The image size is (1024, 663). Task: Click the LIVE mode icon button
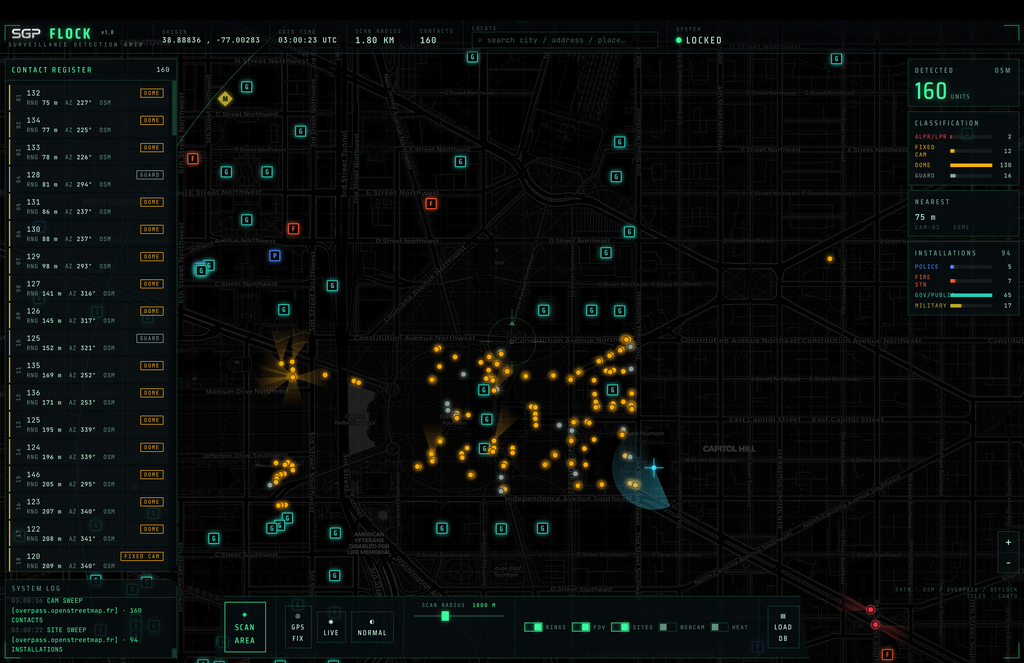pos(331,627)
